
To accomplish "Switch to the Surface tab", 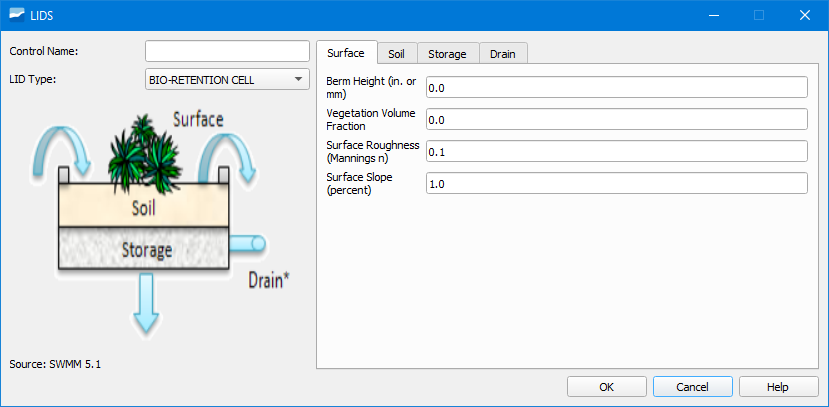I will (346, 53).
